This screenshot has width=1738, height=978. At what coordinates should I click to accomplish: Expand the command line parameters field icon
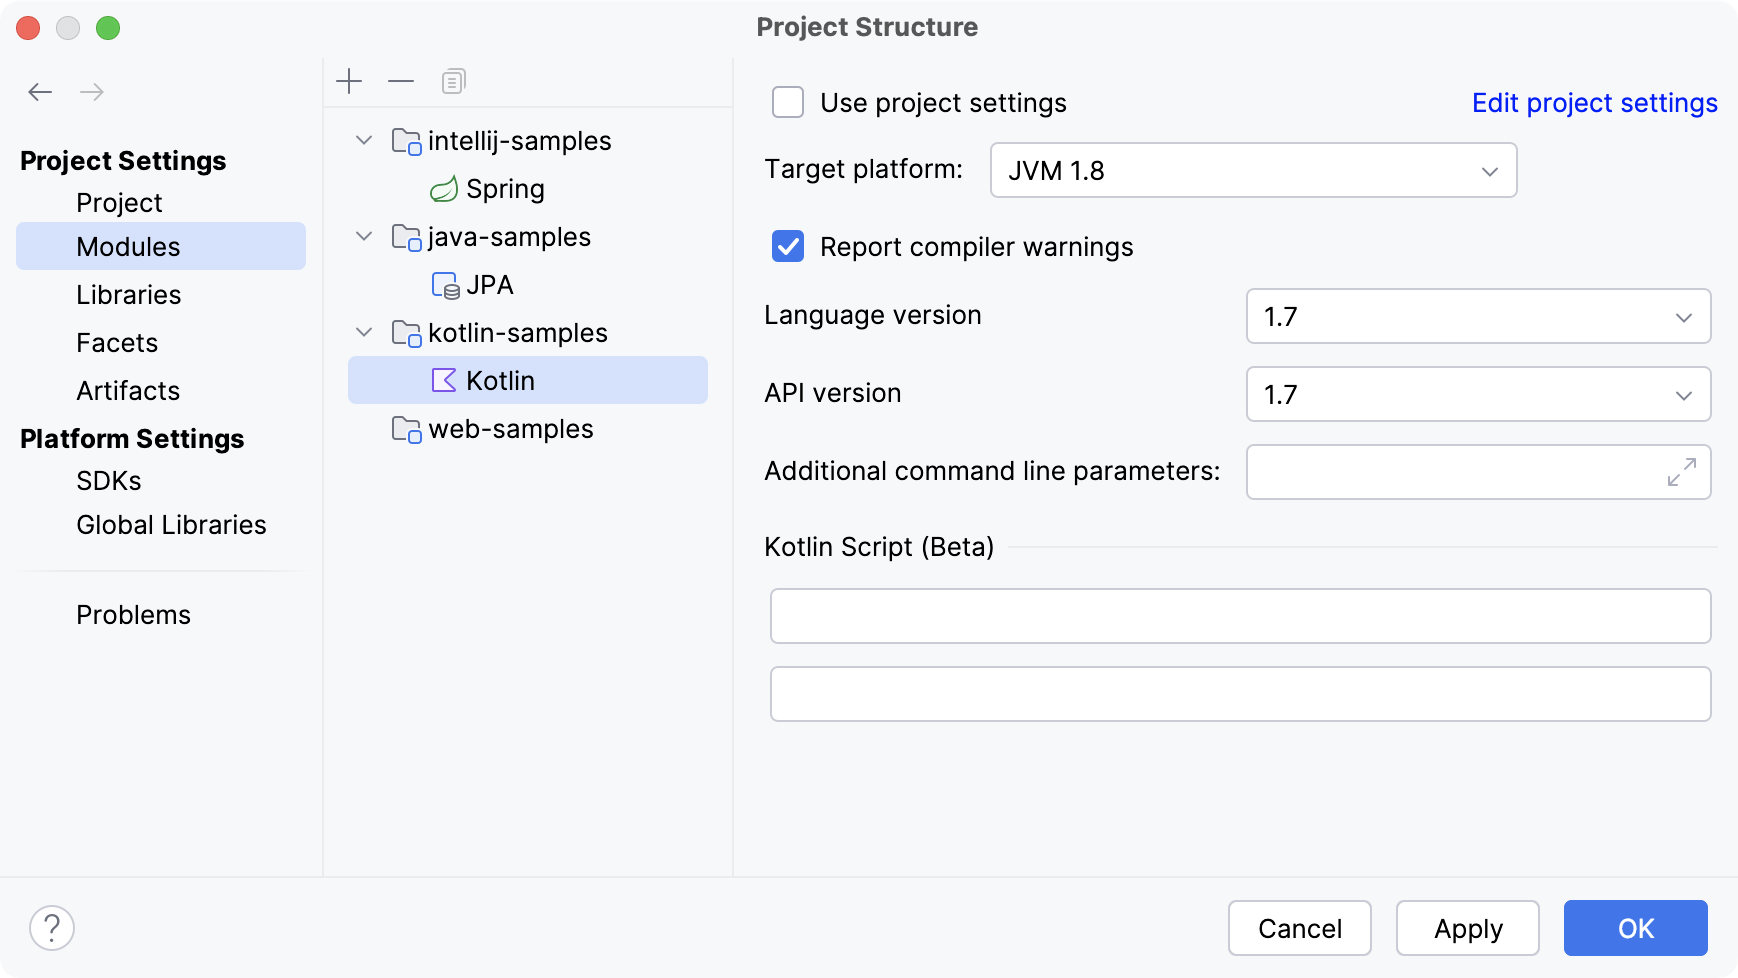[1683, 472]
